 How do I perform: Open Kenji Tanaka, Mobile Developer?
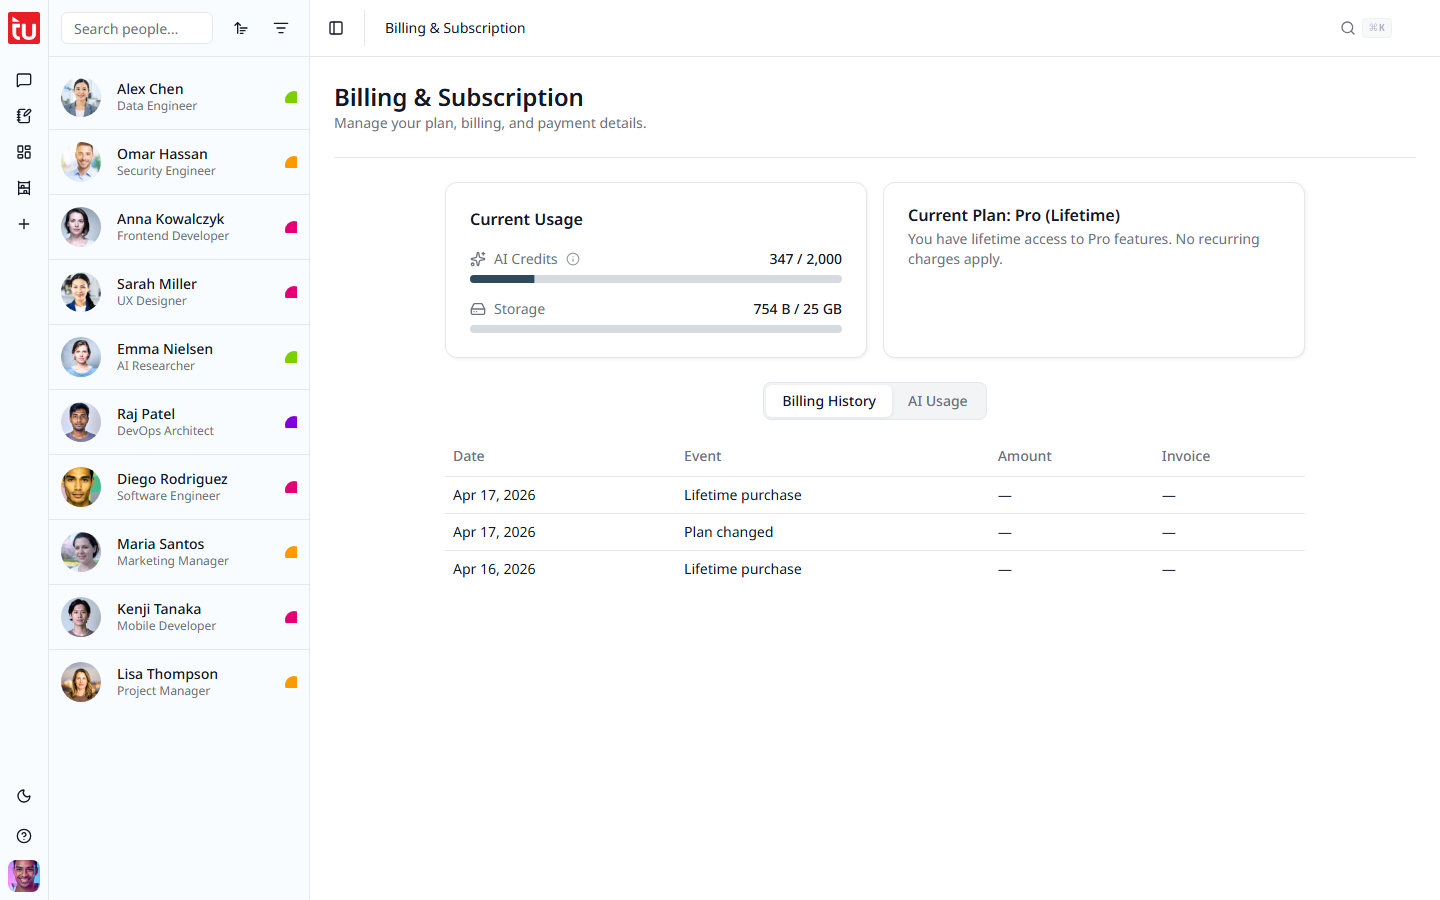point(179,617)
